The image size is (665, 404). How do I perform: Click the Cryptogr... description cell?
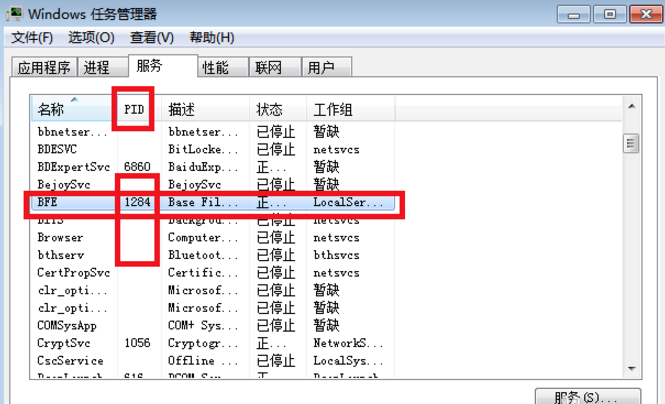[x=203, y=343]
